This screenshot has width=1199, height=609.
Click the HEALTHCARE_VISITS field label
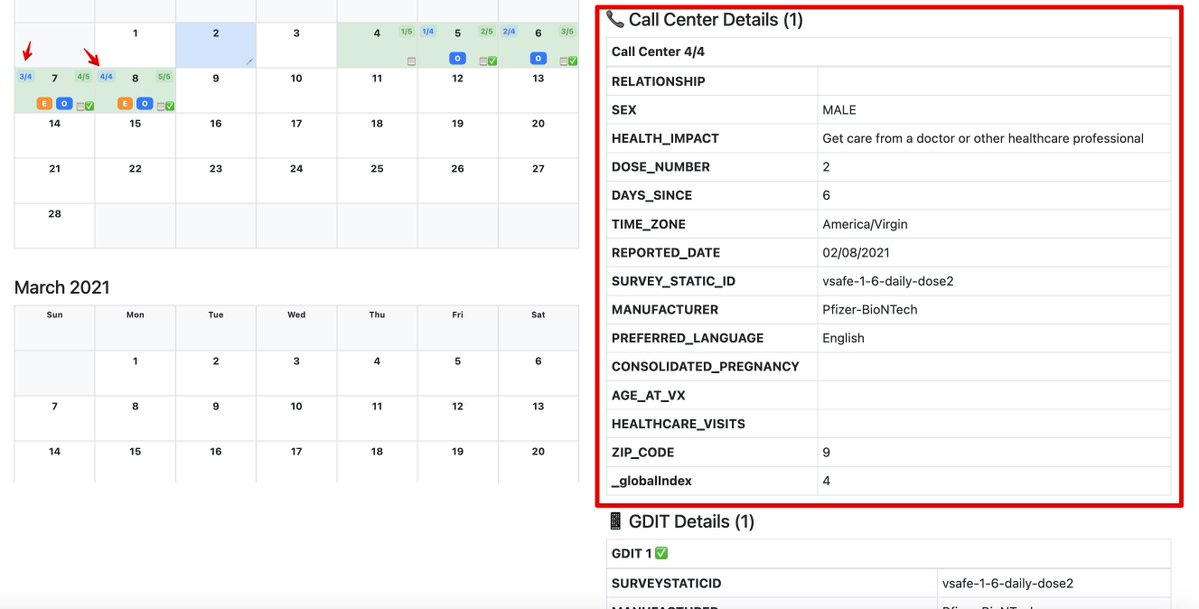[x=678, y=424]
